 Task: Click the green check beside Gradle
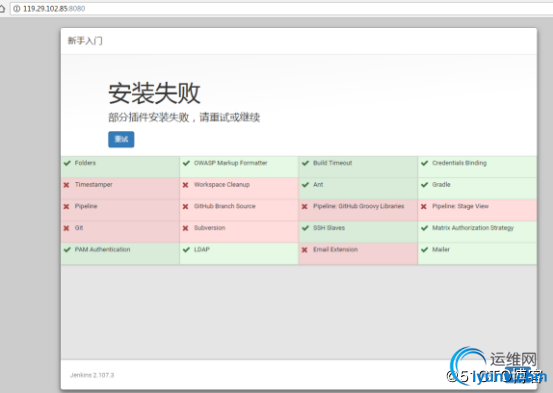click(x=425, y=185)
